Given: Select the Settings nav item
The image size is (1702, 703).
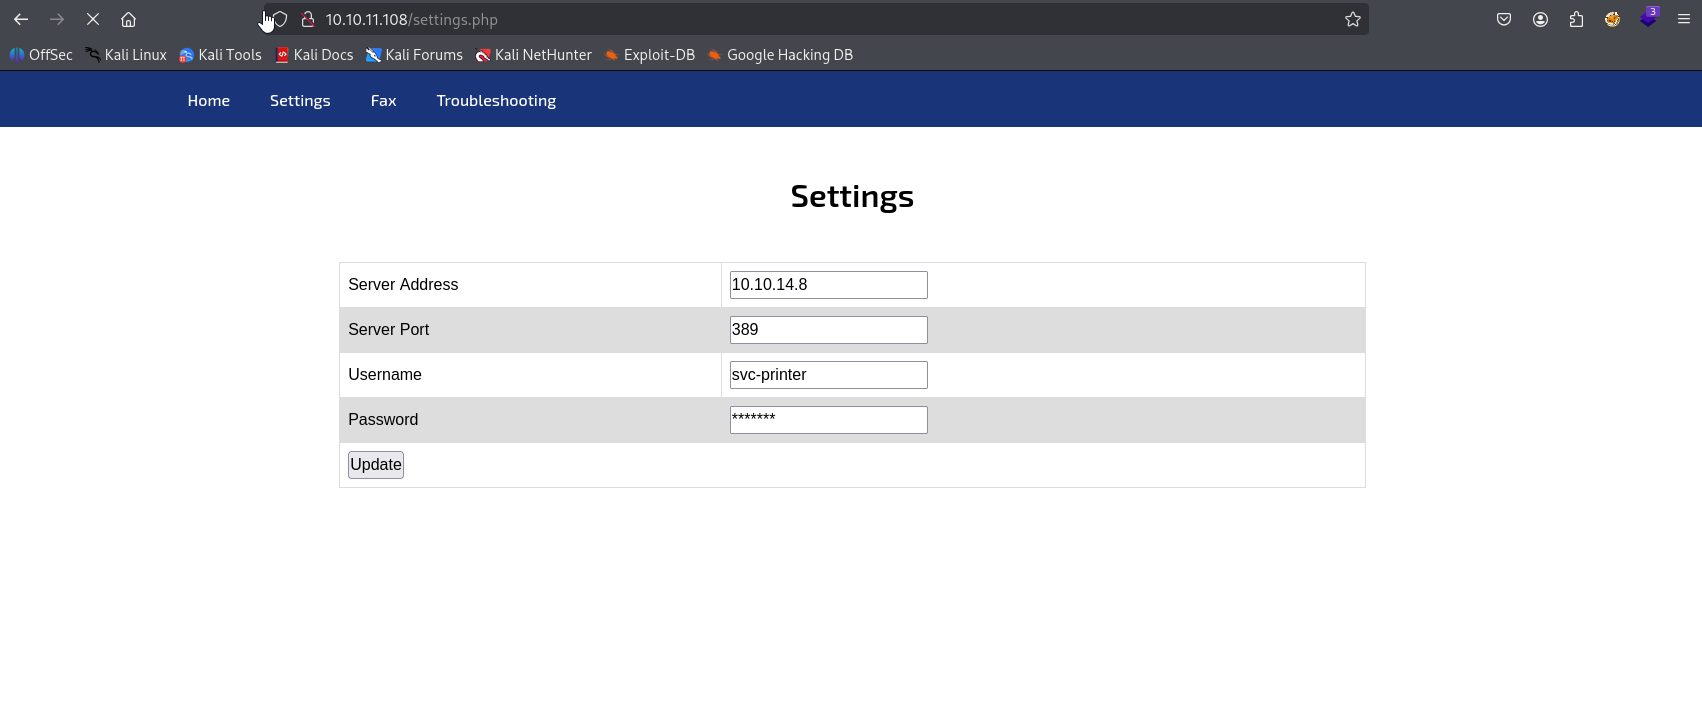Looking at the screenshot, I should (x=300, y=101).
